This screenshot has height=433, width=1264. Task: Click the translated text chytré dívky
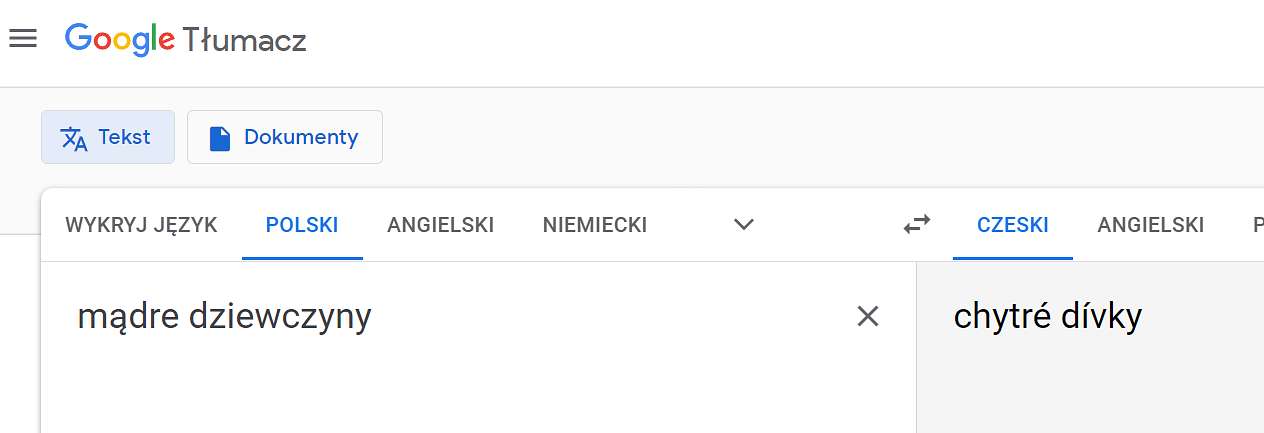(x=1048, y=317)
